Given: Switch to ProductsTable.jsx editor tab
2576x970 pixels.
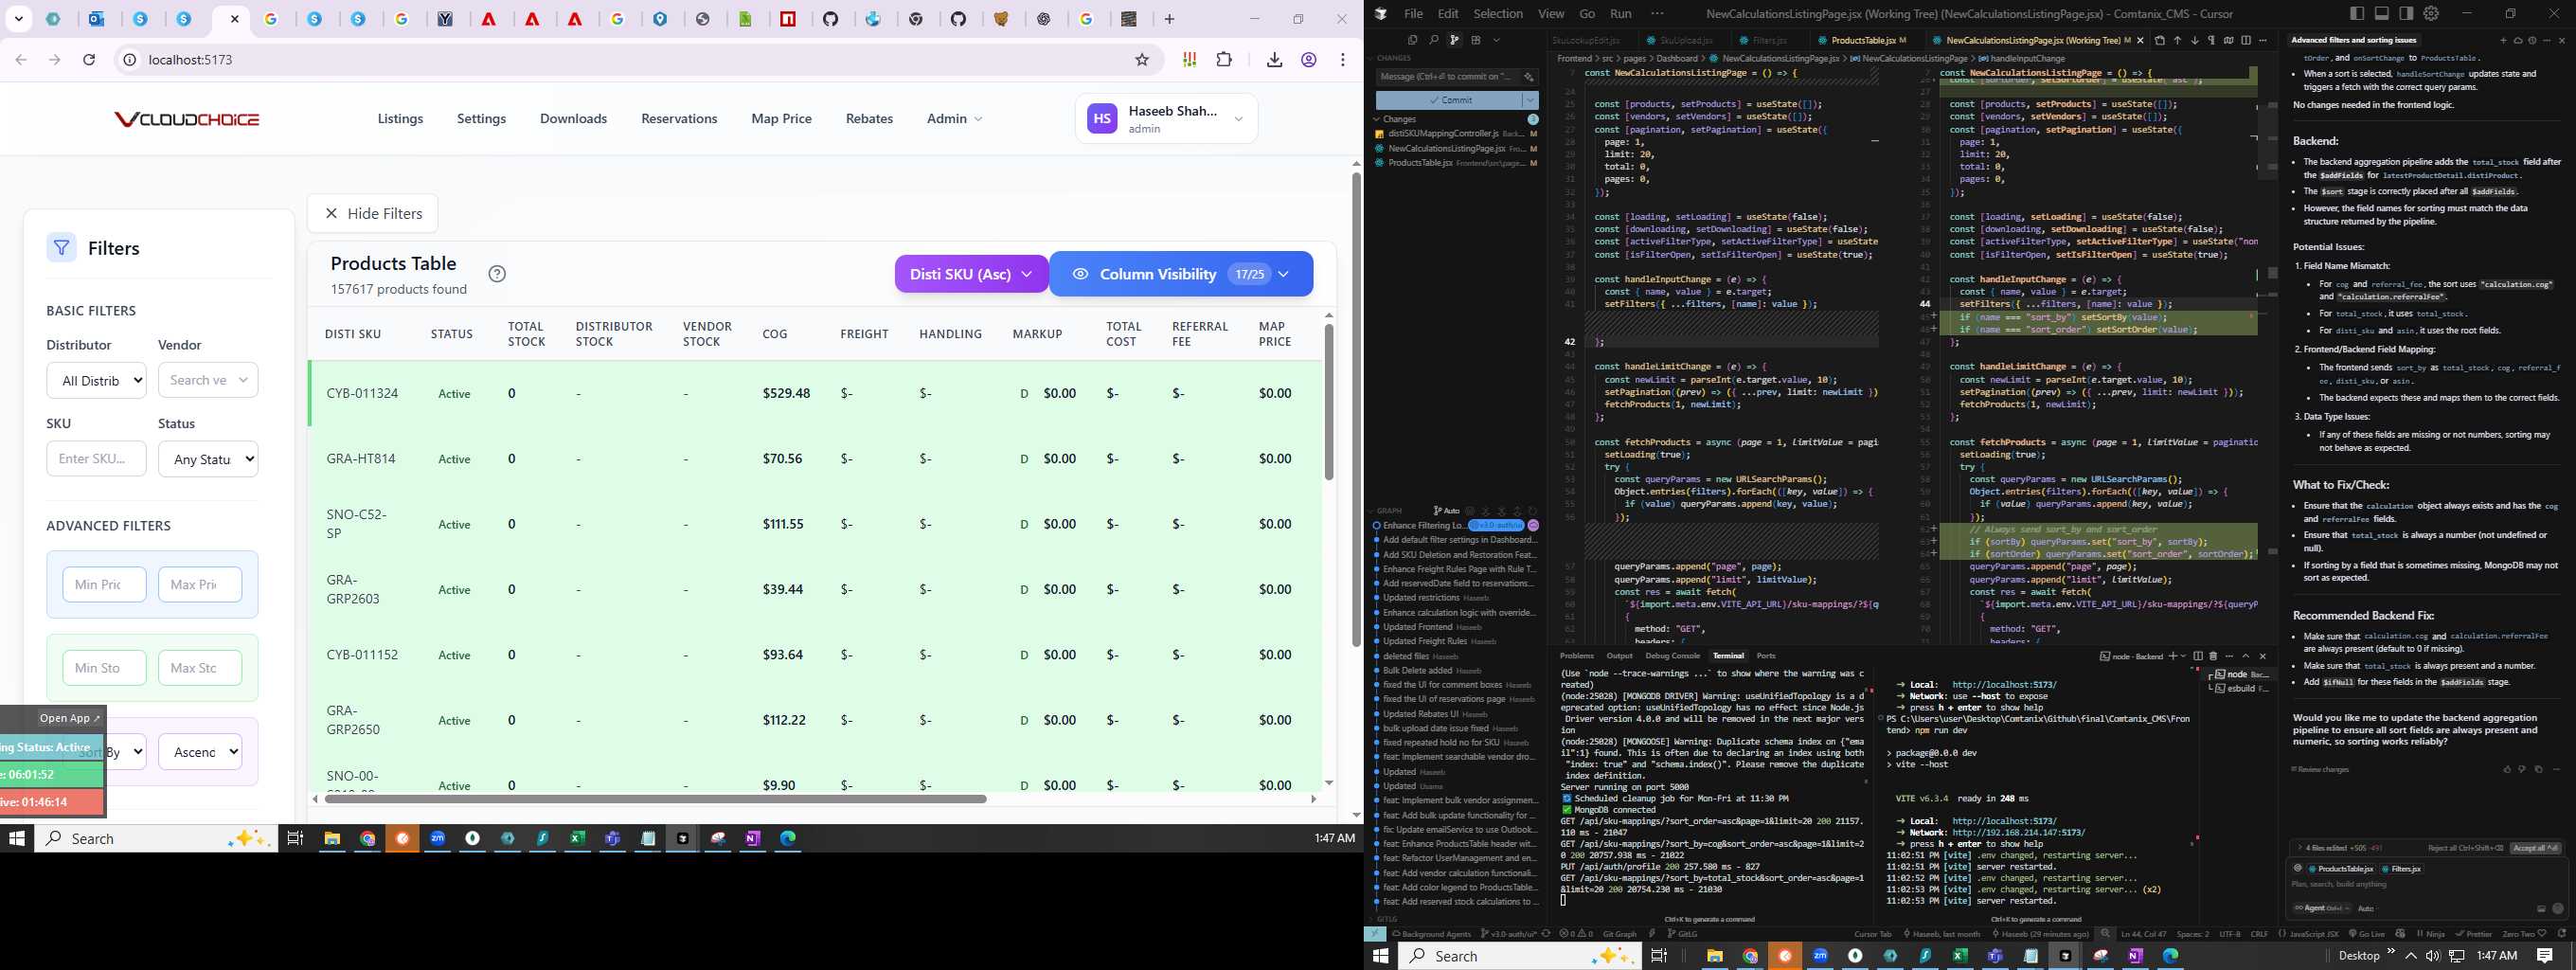Looking at the screenshot, I should (x=1863, y=40).
